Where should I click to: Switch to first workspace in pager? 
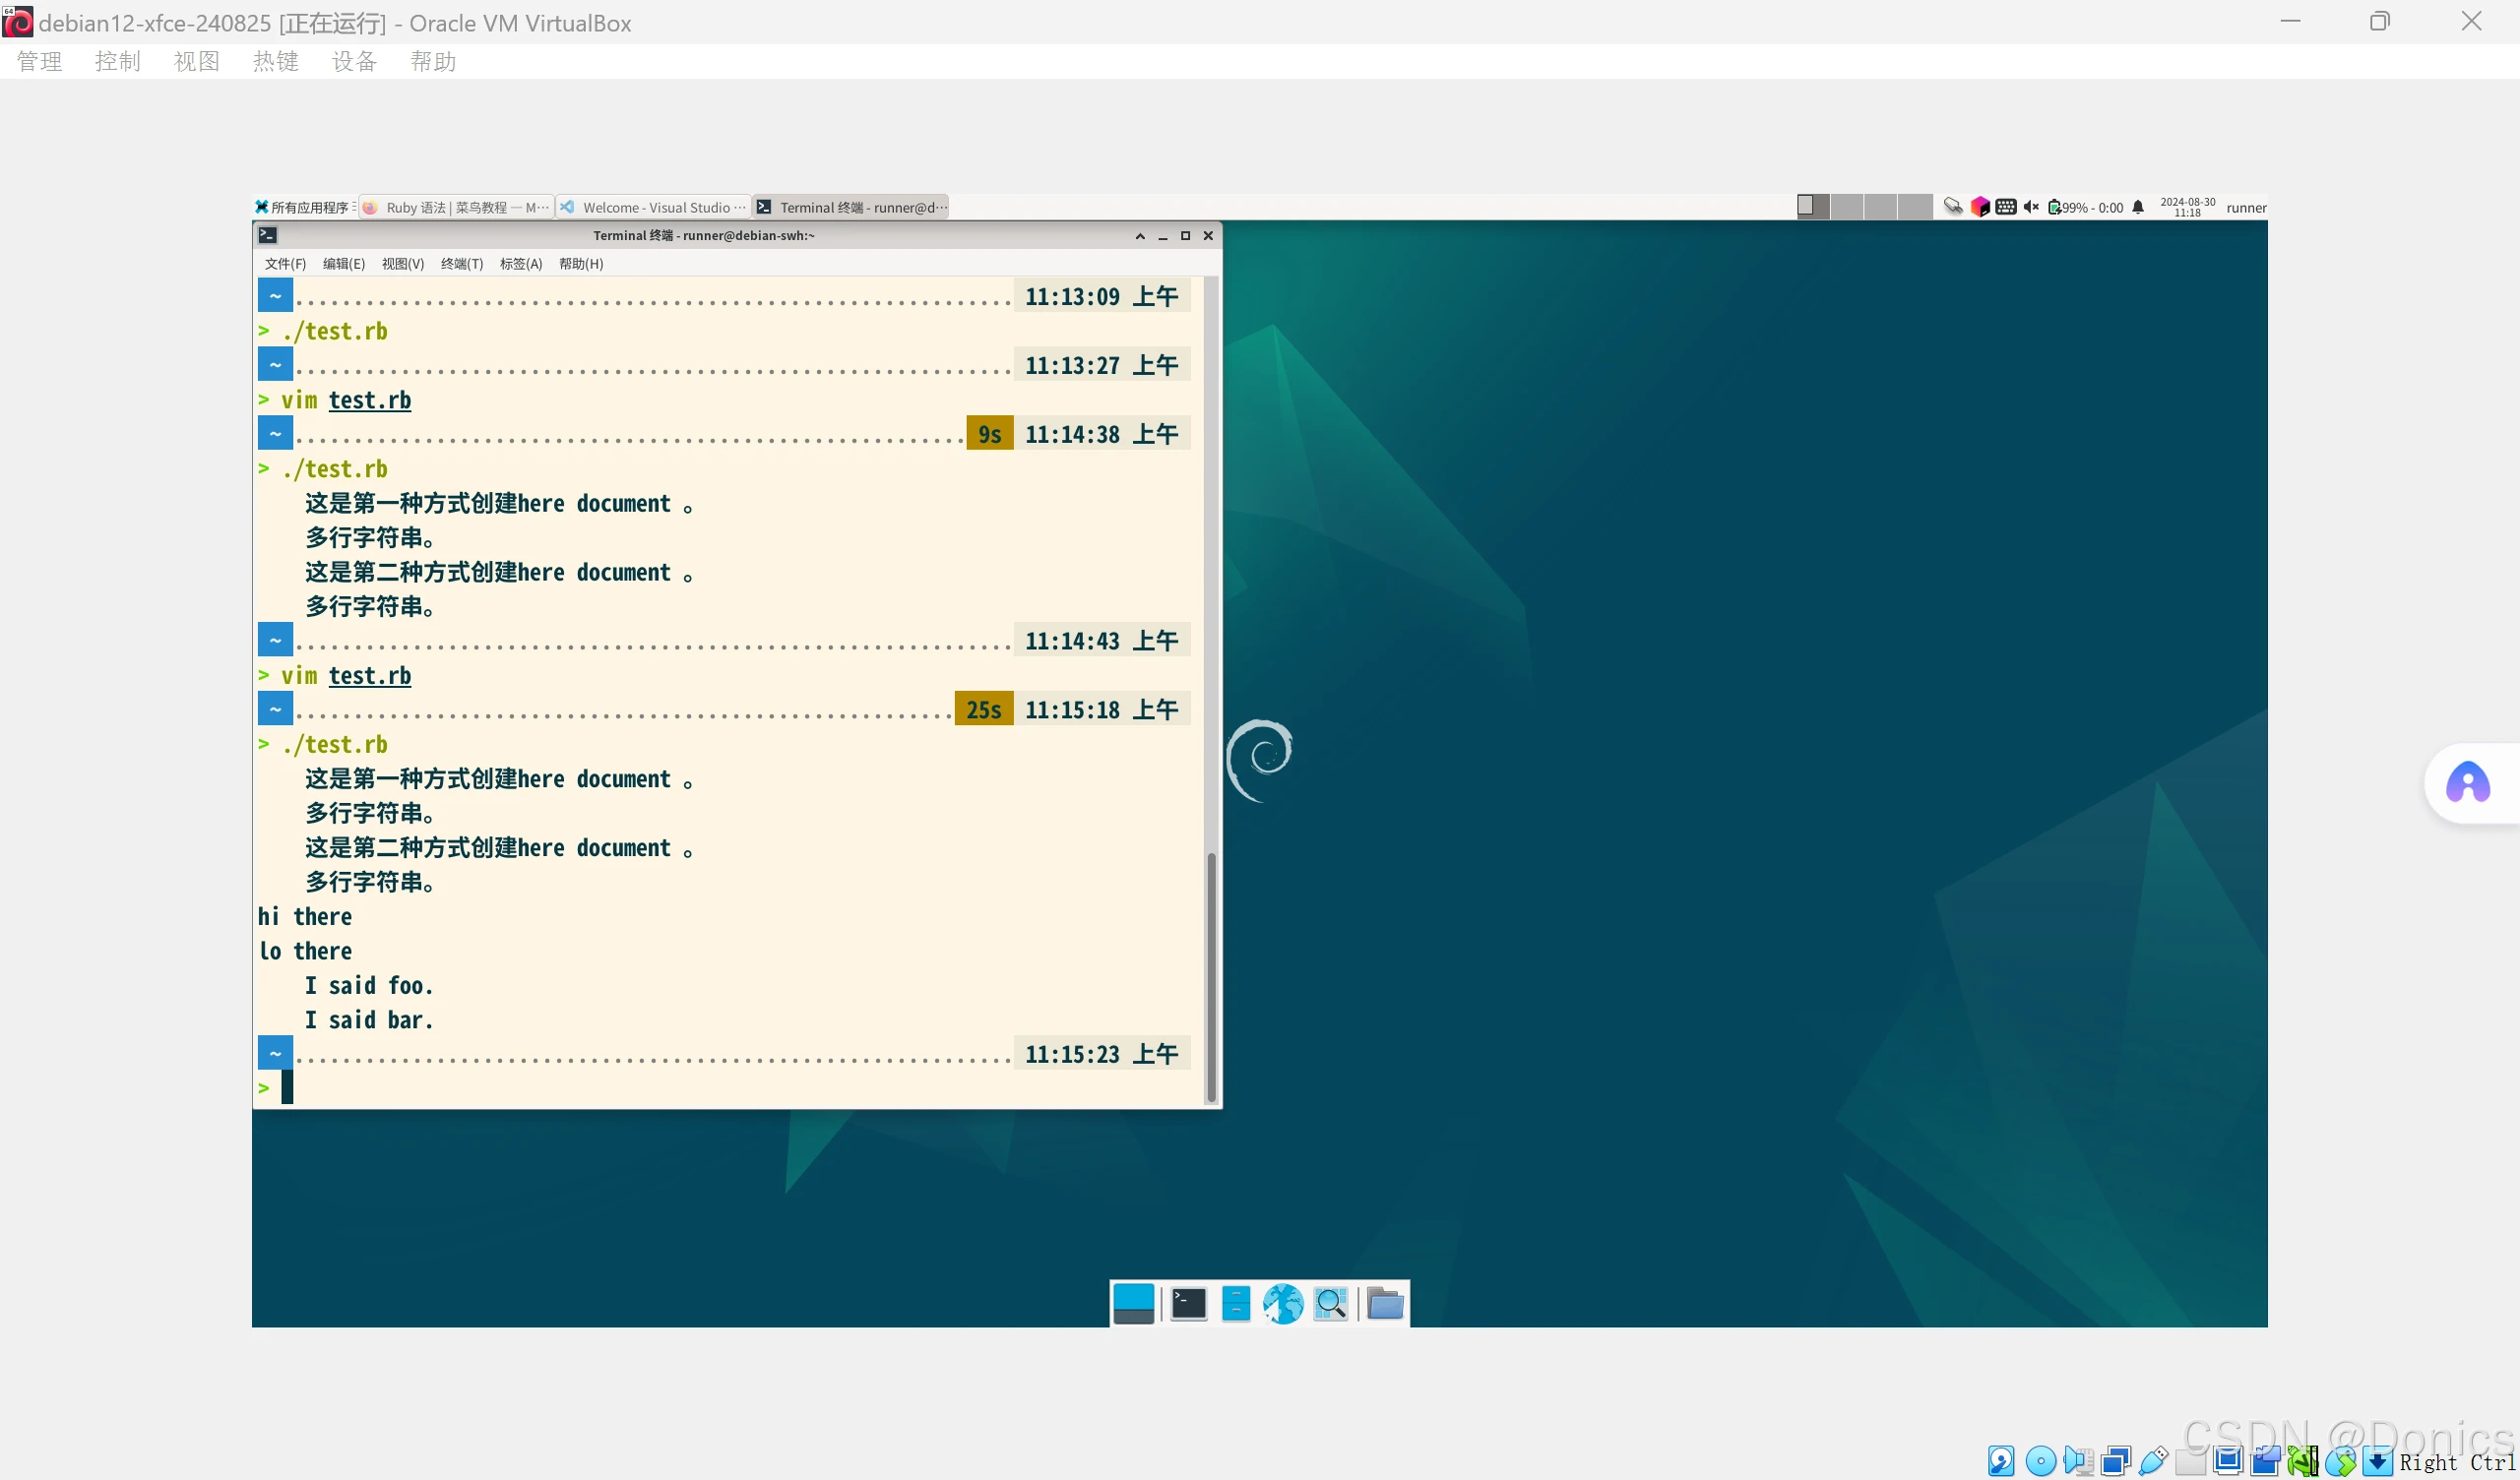(1812, 206)
